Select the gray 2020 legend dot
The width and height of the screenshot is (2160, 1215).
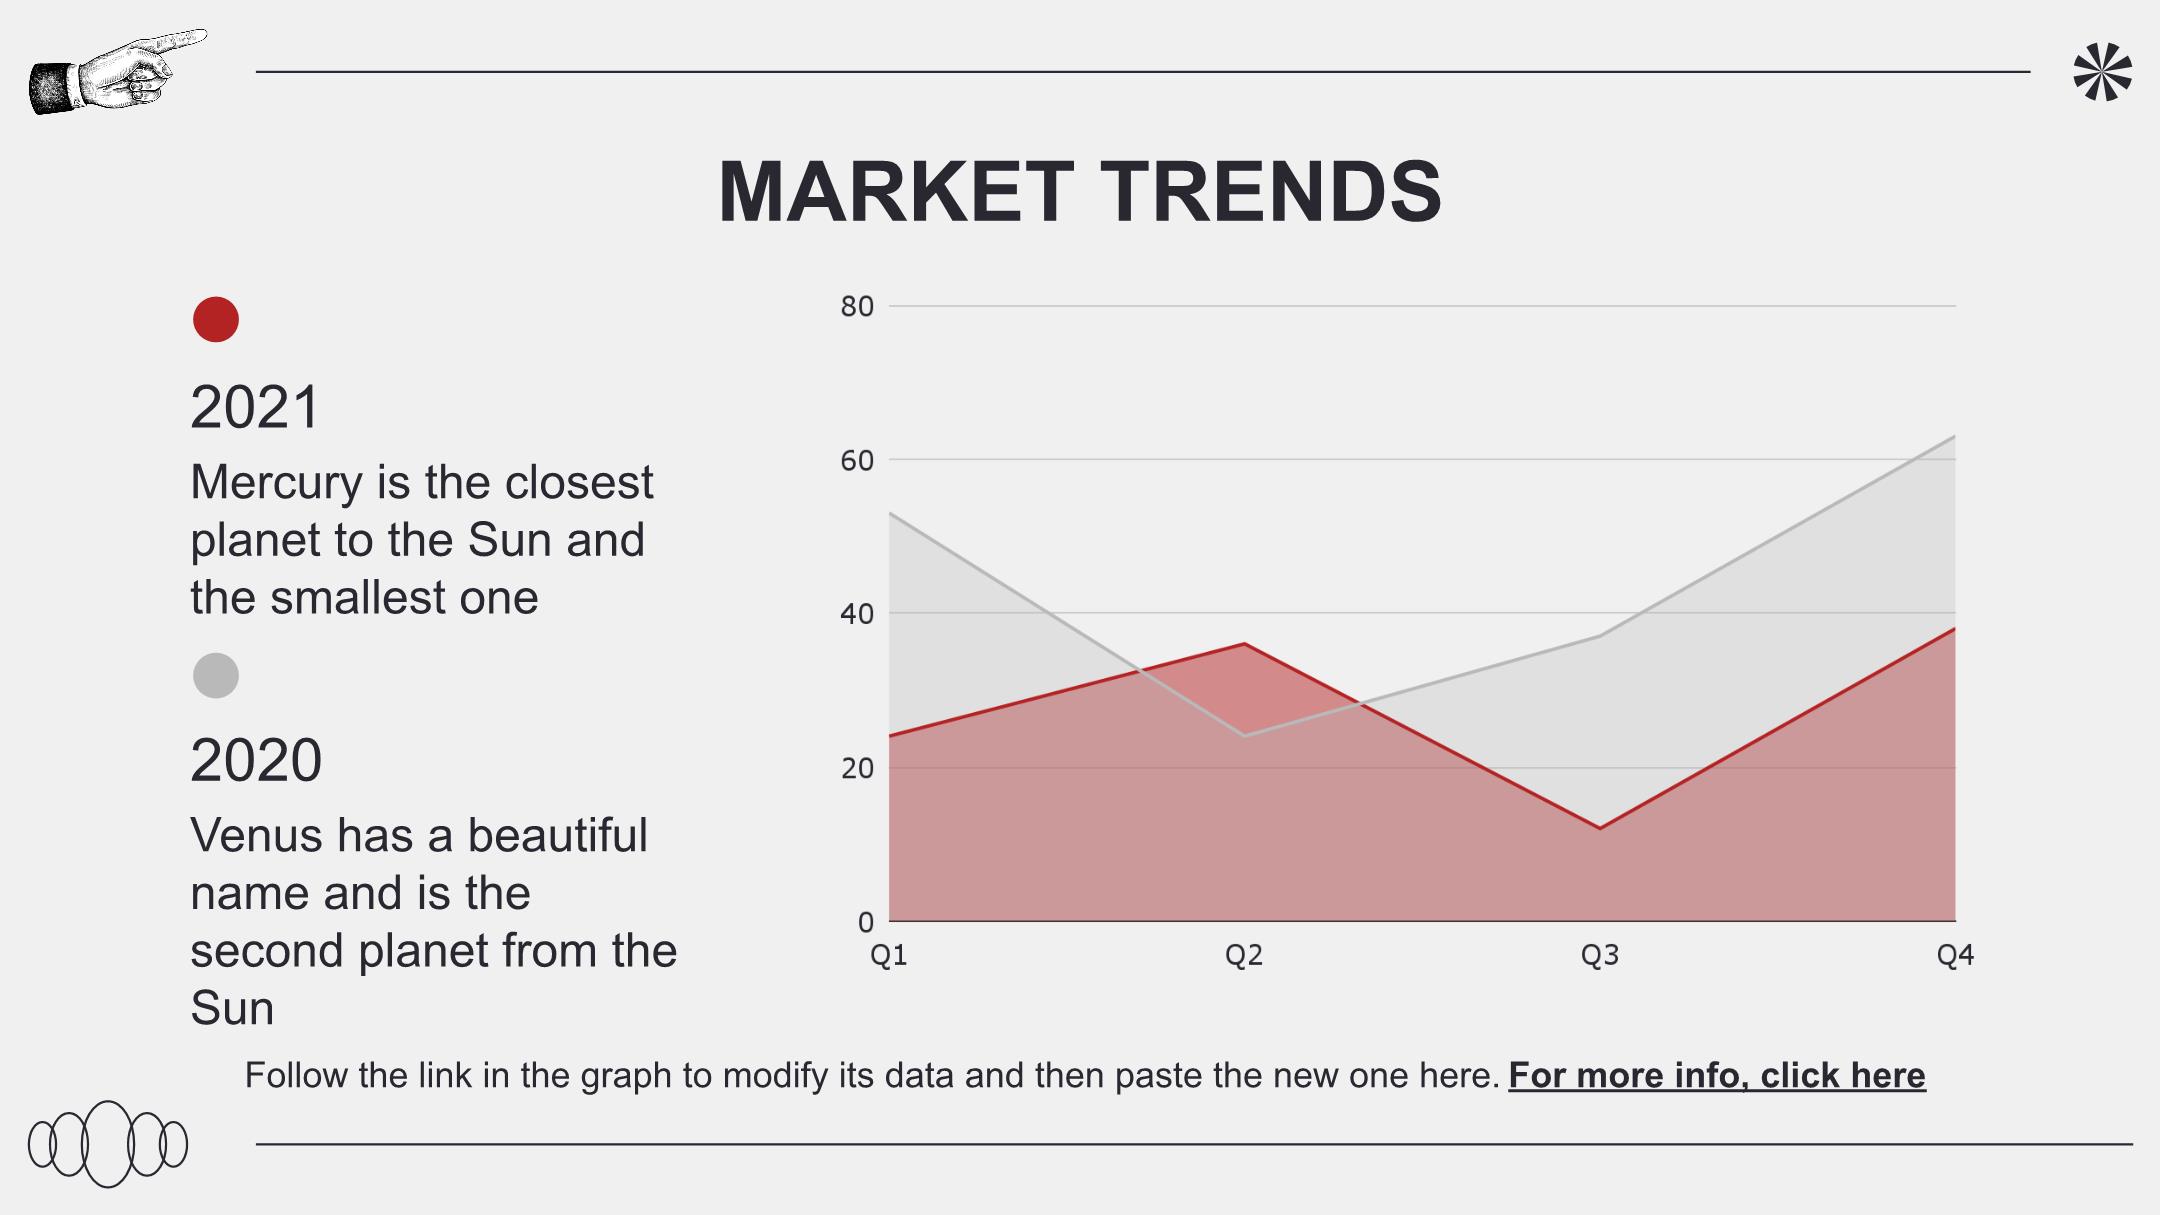click(216, 676)
